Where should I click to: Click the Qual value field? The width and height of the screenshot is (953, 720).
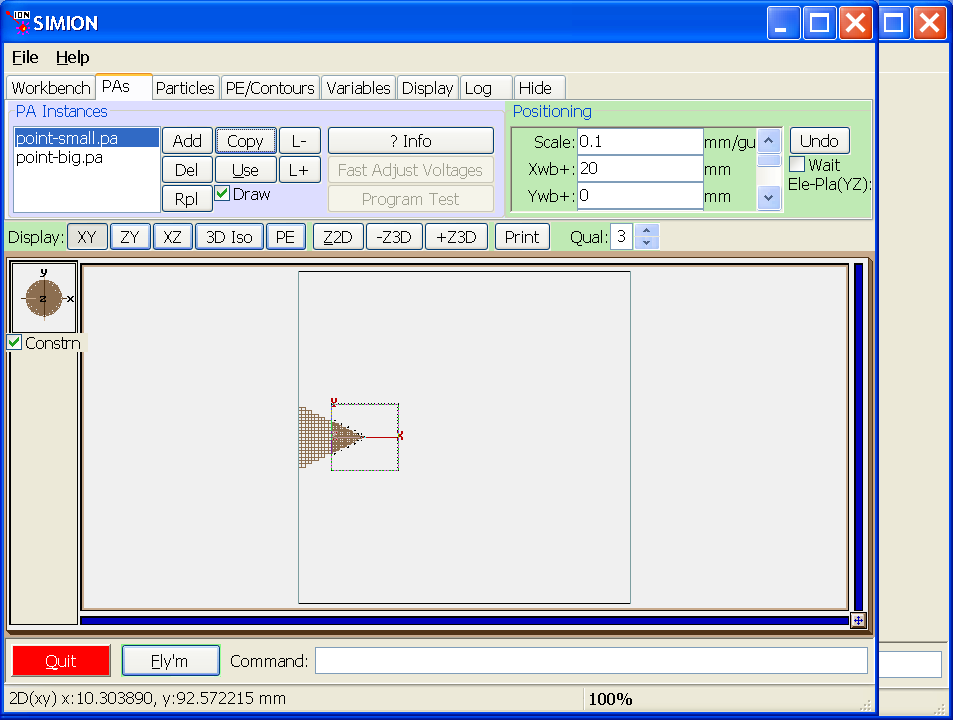point(621,236)
